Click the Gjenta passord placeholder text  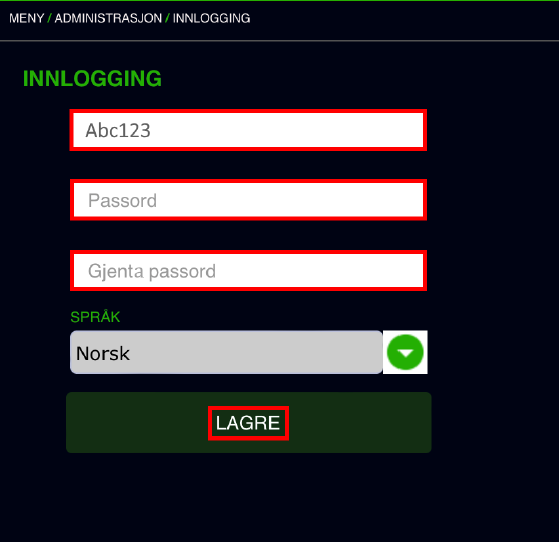[152, 271]
